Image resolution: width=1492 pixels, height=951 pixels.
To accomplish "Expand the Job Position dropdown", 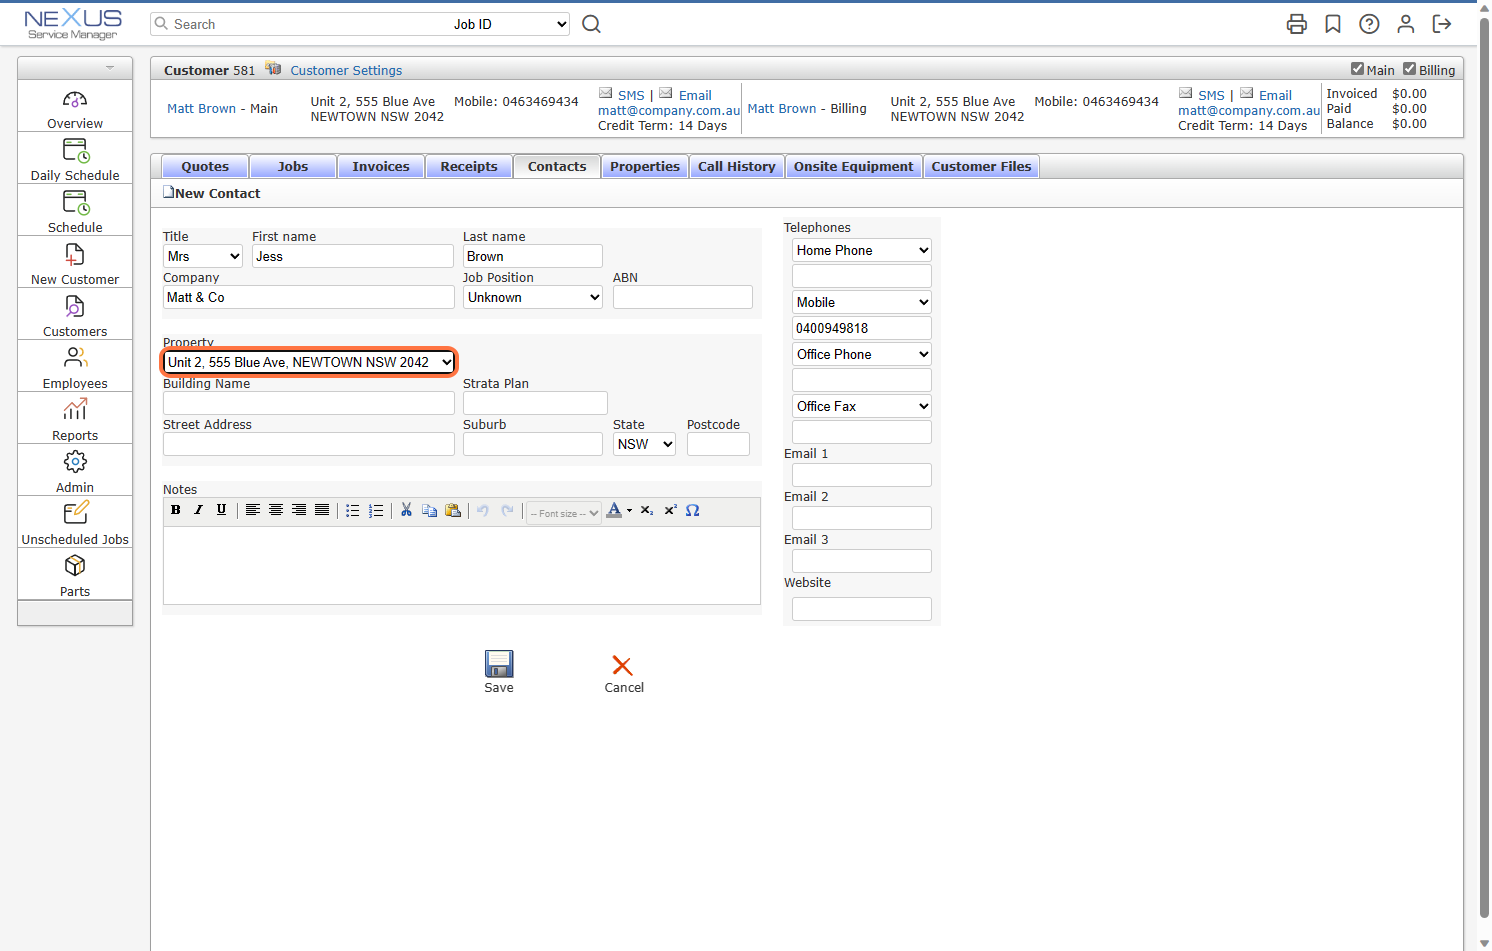I will pyautogui.click(x=532, y=296).
